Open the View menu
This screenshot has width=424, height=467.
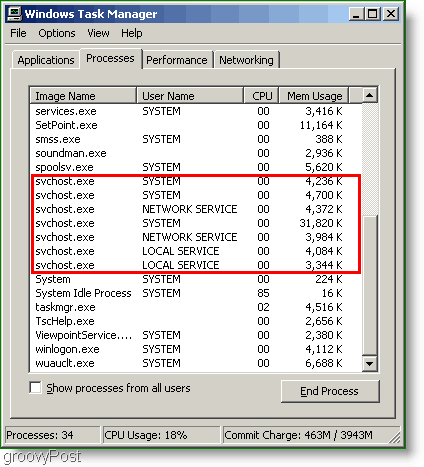click(98, 33)
